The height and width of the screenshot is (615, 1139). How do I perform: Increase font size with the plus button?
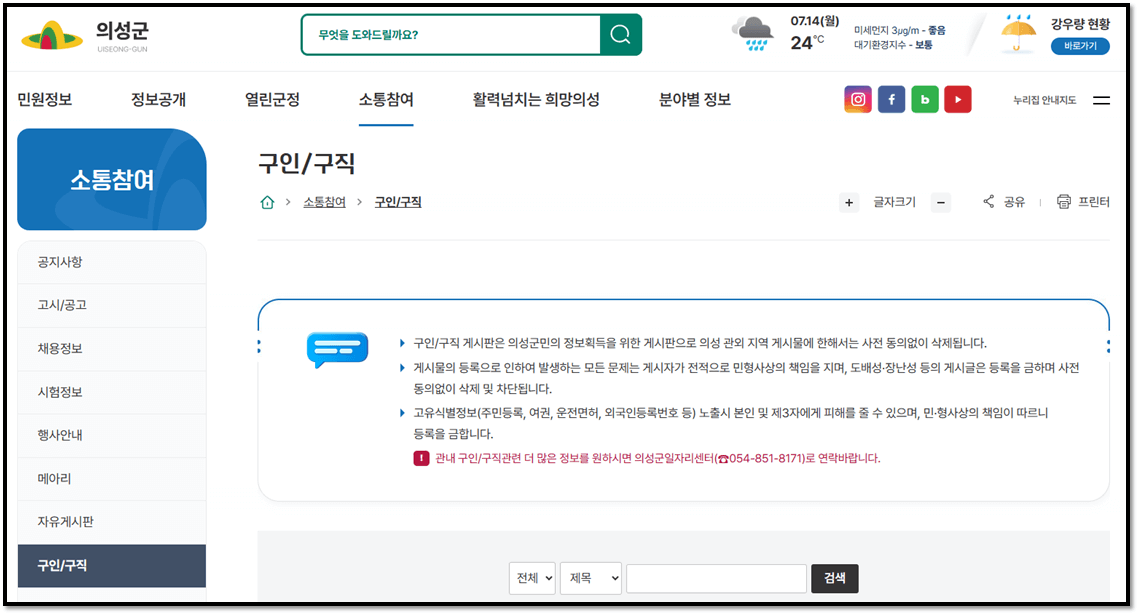pos(848,202)
